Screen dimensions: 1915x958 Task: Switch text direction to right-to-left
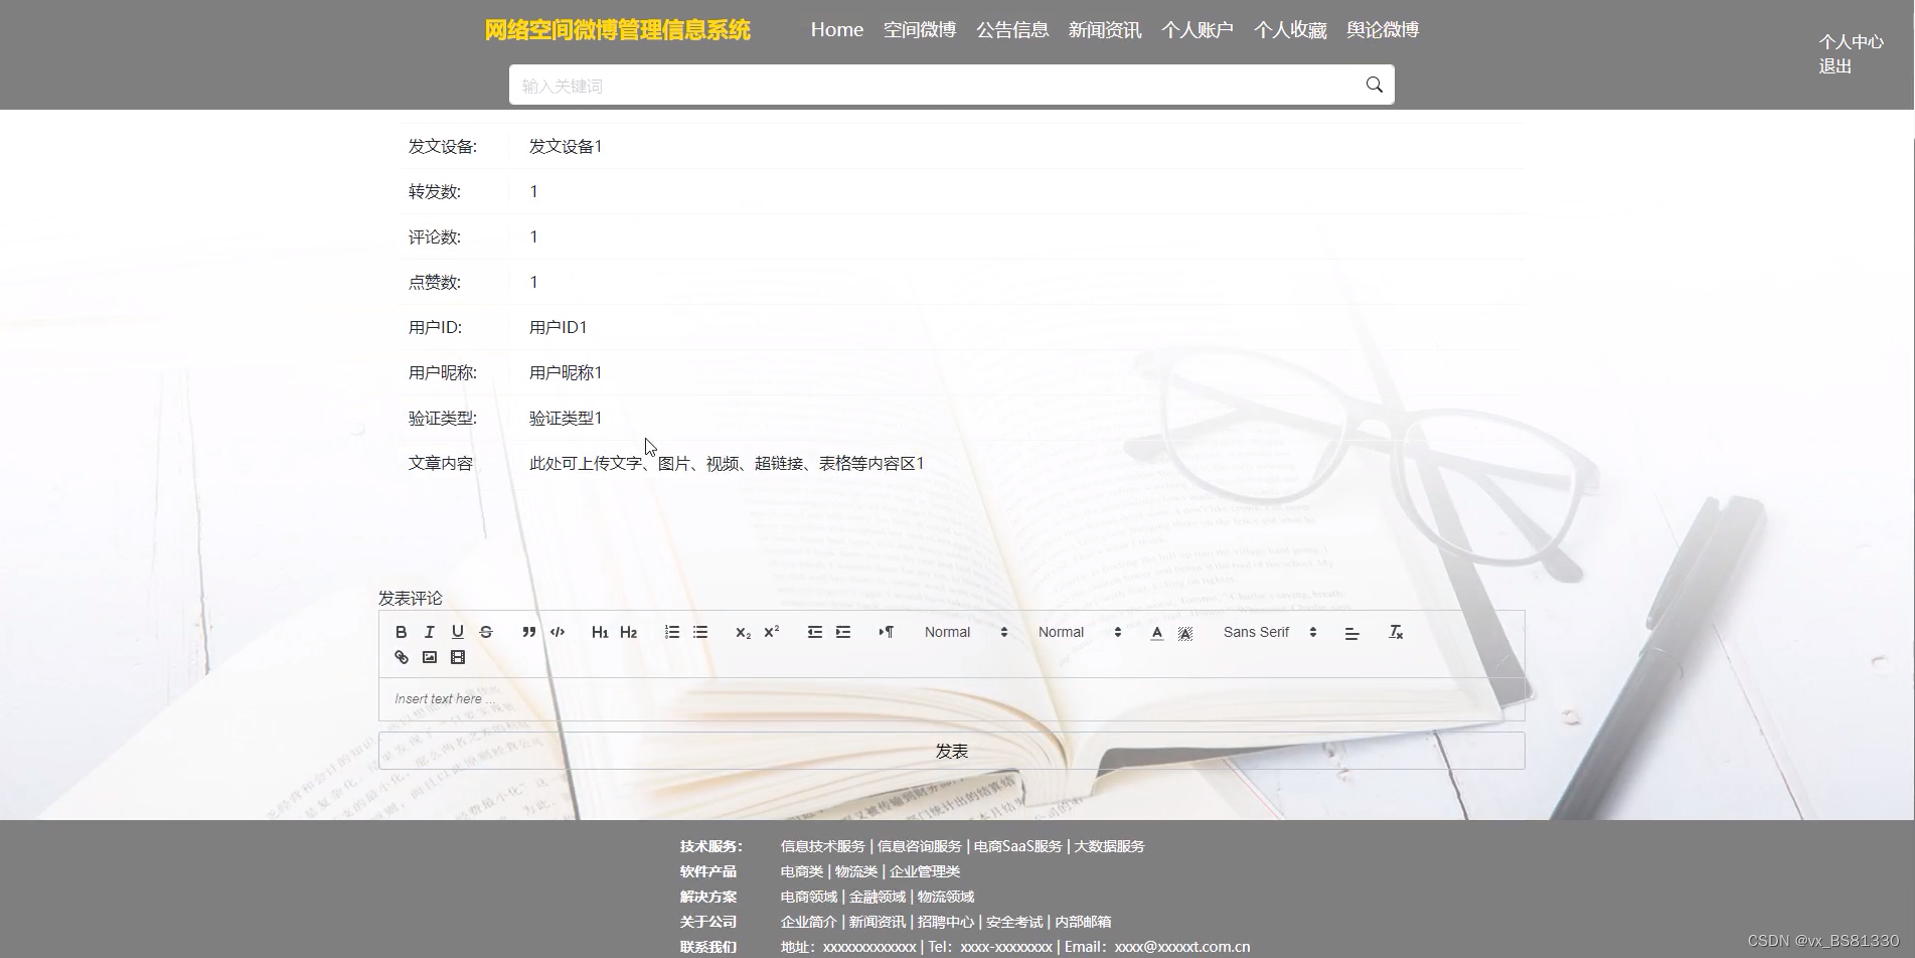tap(886, 632)
